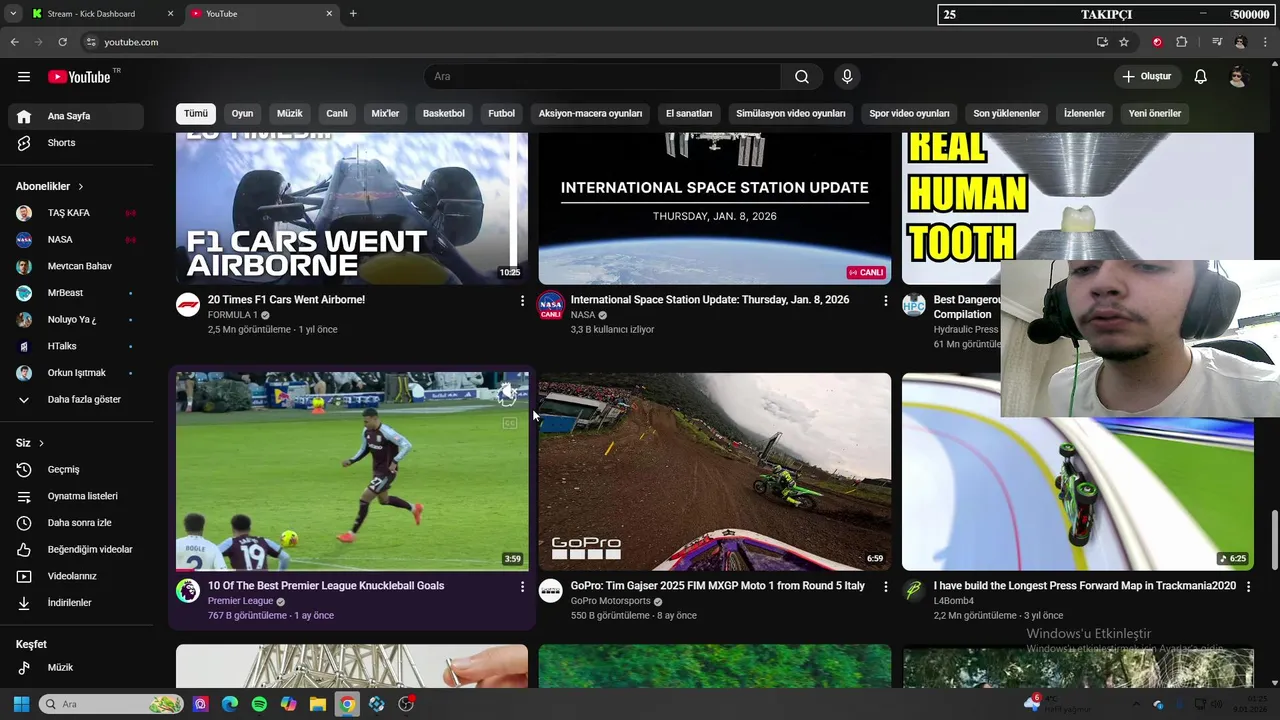Image resolution: width=1280 pixels, height=720 pixels.
Task: Open the FORMULA 1 channel link
Action: pos(232,315)
